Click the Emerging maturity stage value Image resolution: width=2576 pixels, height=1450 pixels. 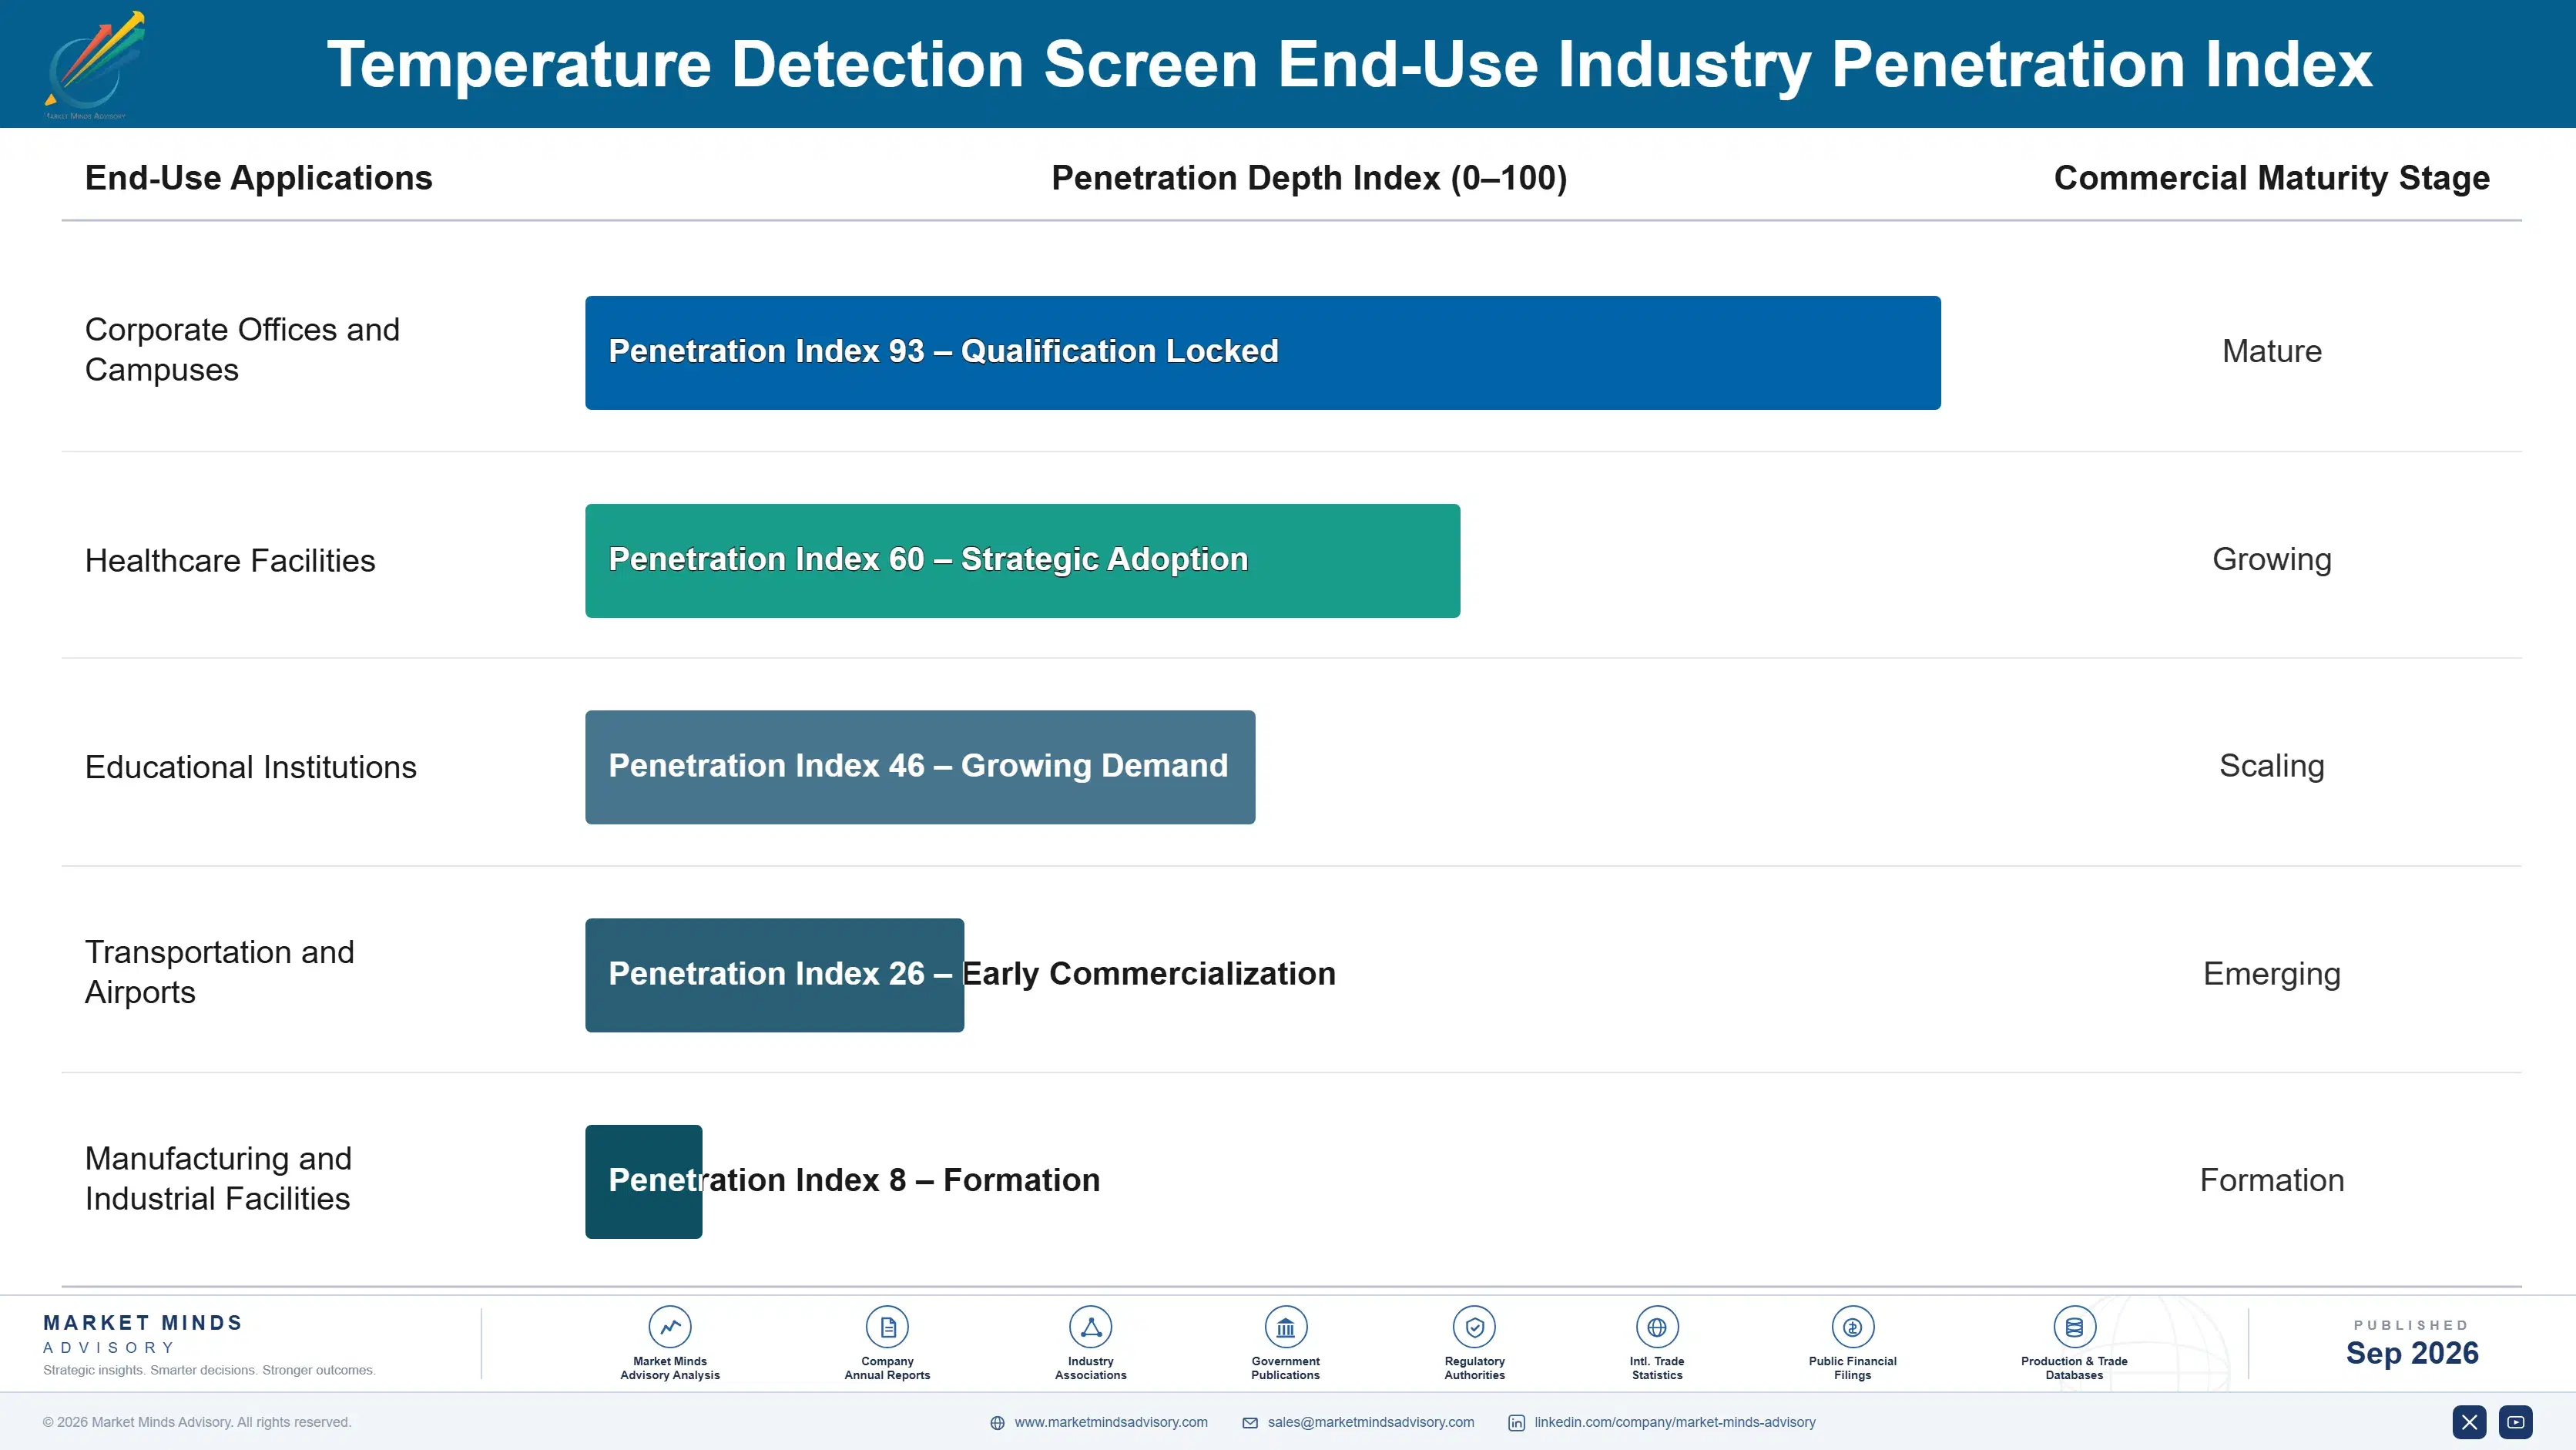pos(2271,975)
